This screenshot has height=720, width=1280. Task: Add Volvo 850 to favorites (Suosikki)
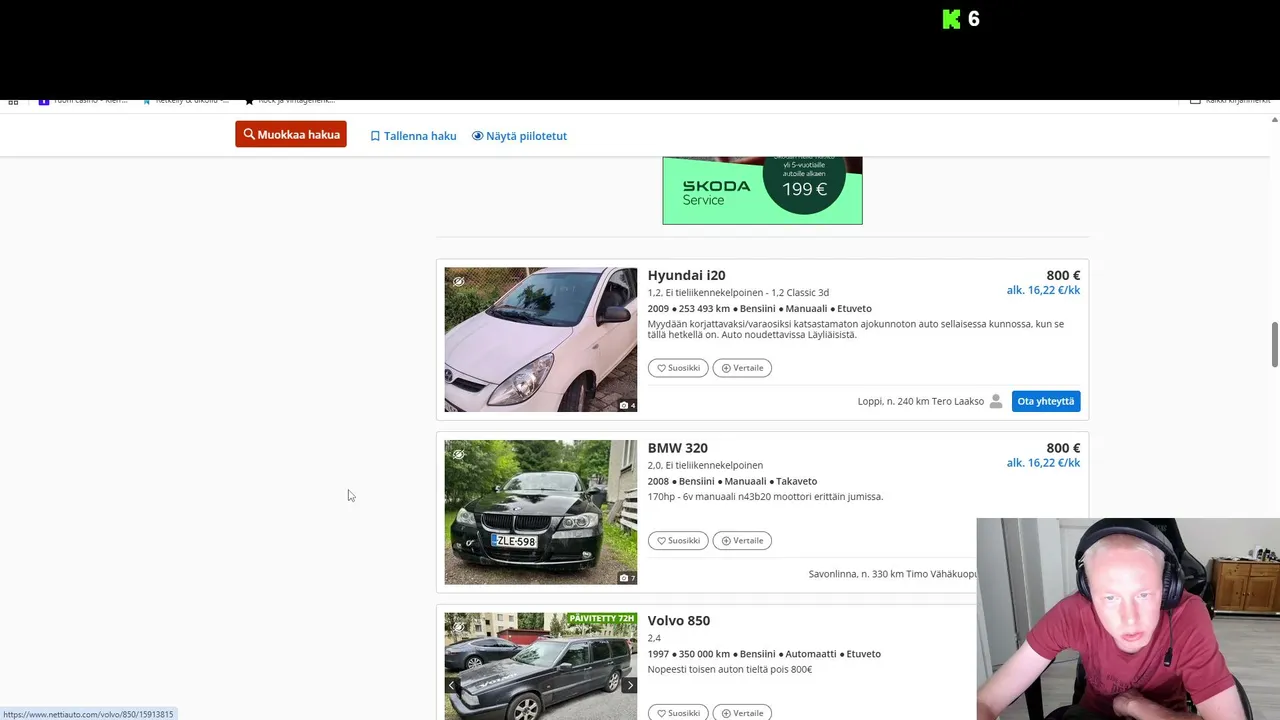pyautogui.click(x=678, y=713)
